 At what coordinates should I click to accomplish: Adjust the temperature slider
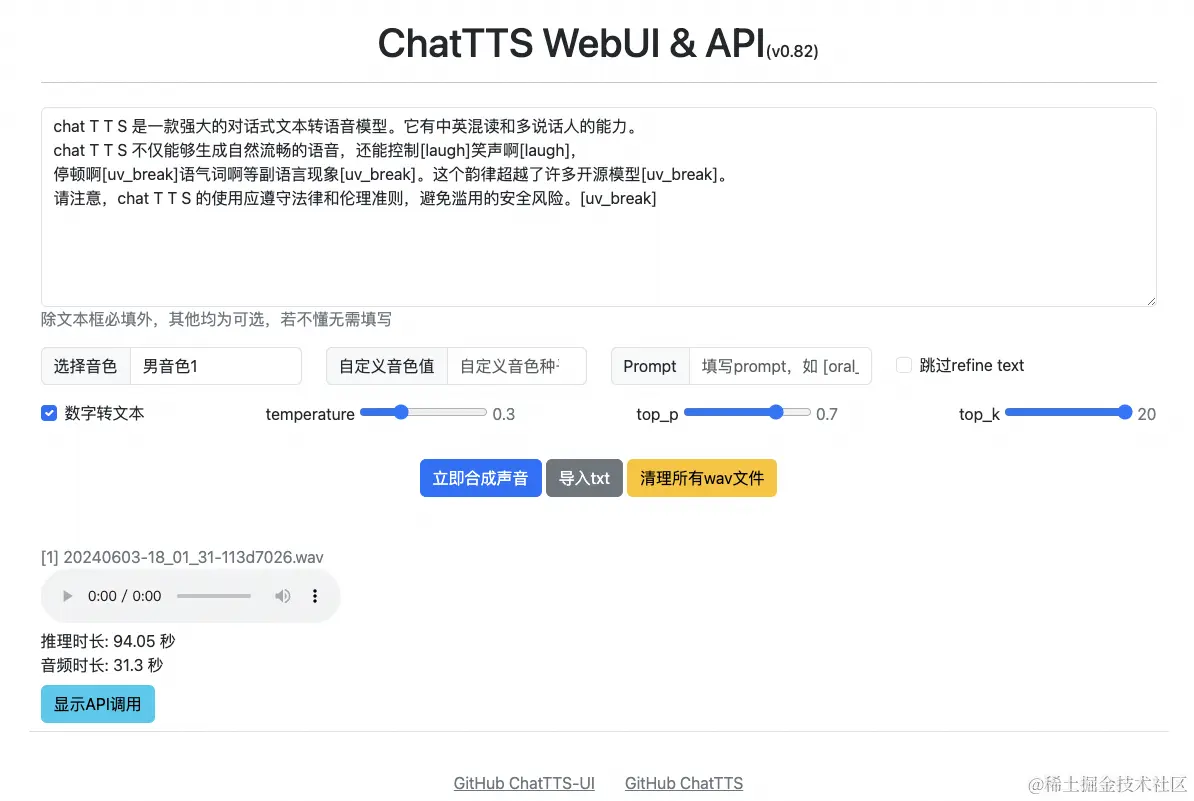423,413
